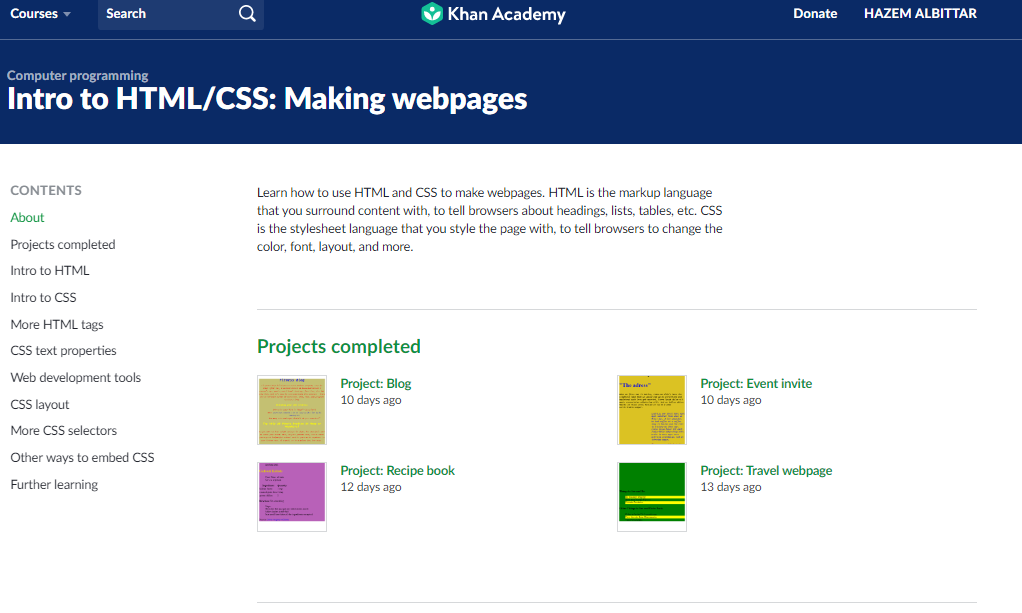1022x613 pixels.
Task: Open Web development tools section
Action: pos(76,378)
